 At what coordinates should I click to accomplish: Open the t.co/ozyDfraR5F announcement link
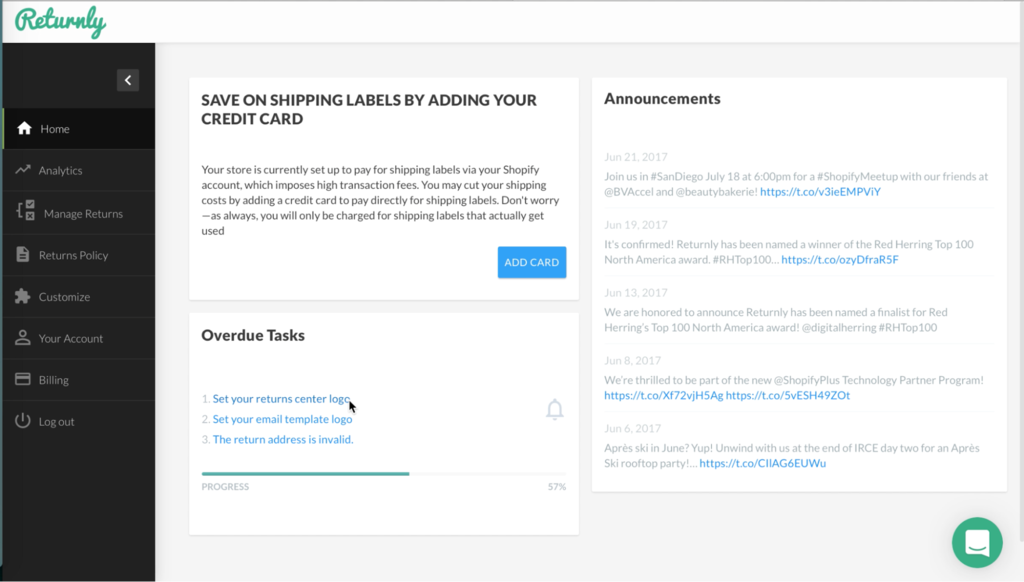click(840, 259)
